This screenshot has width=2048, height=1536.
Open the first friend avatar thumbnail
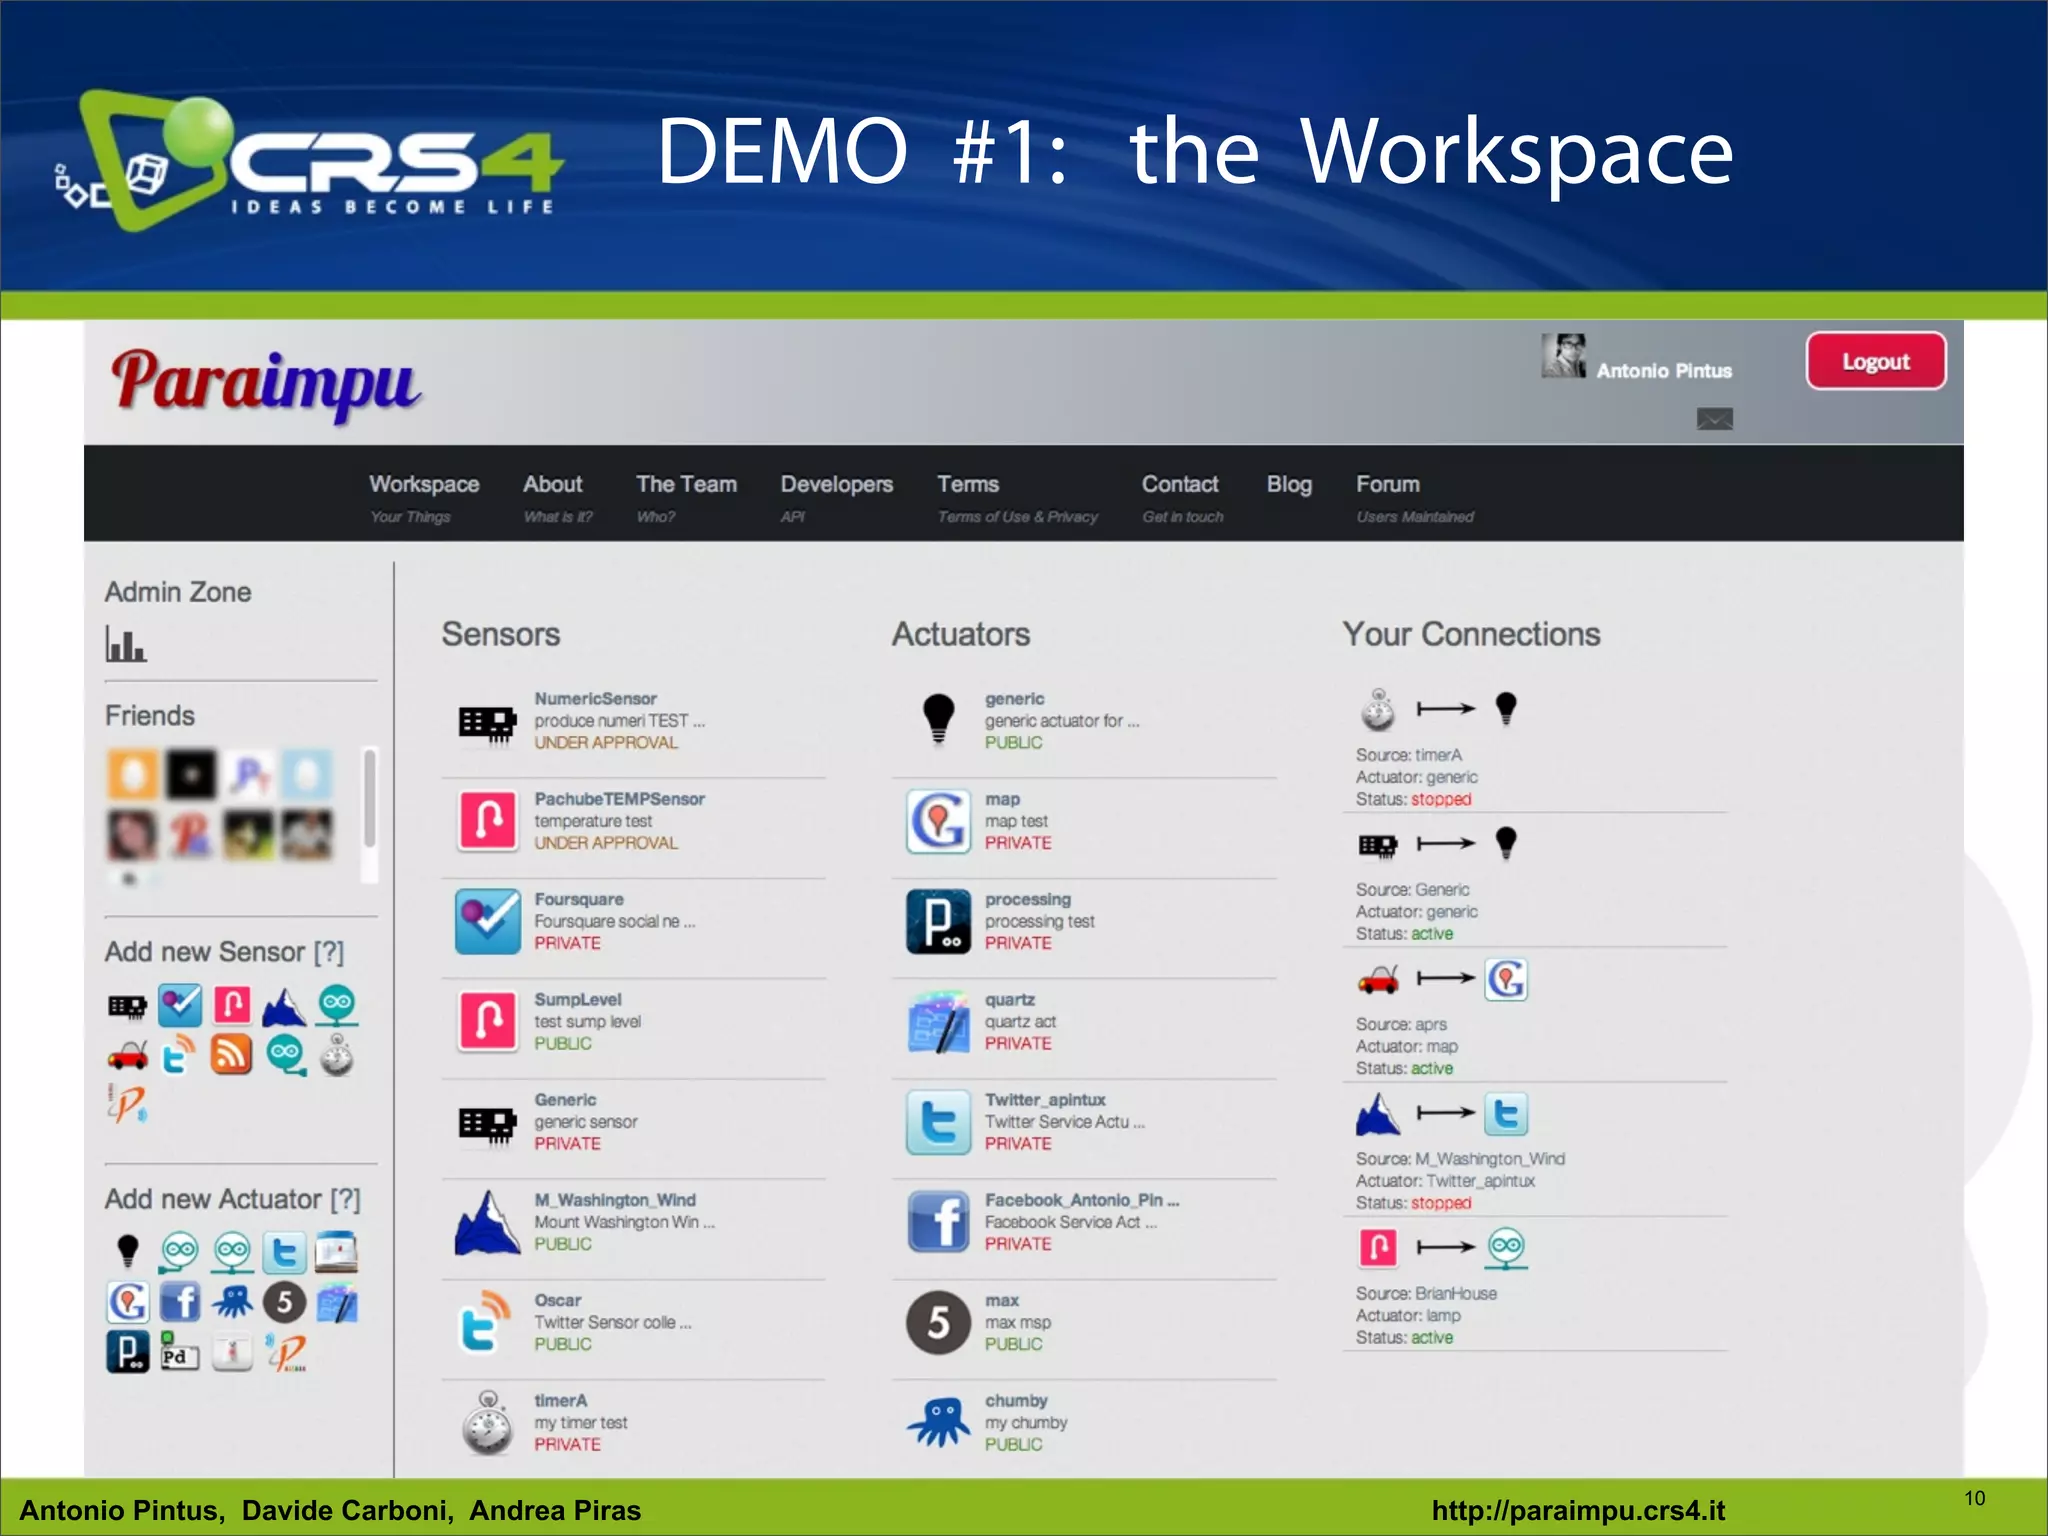pos(131,774)
